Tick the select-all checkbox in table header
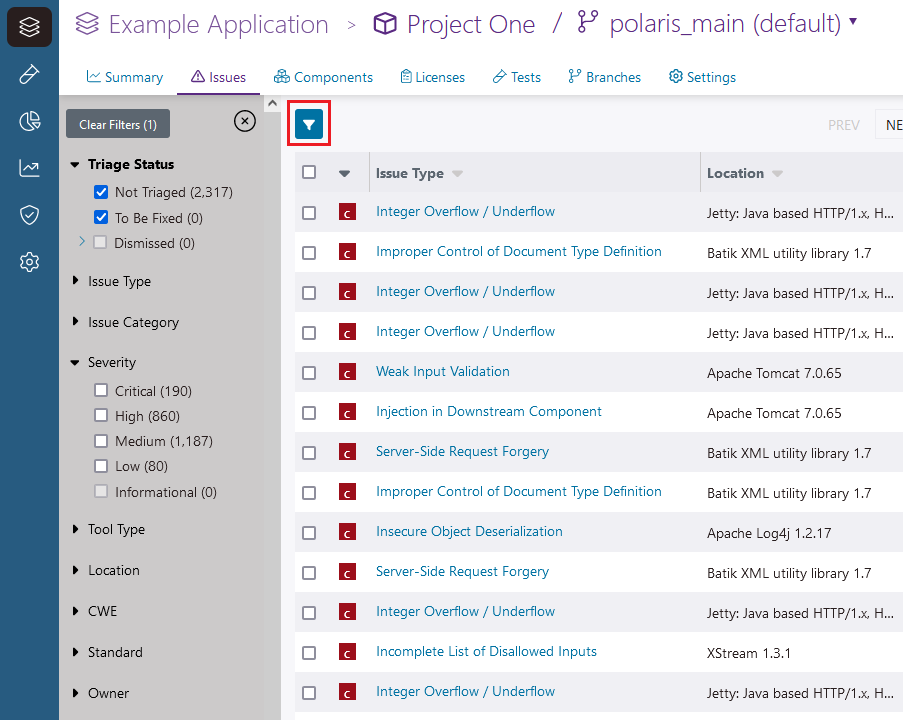The width and height of the screenshot is (903, 720). (x=309, y=172)
